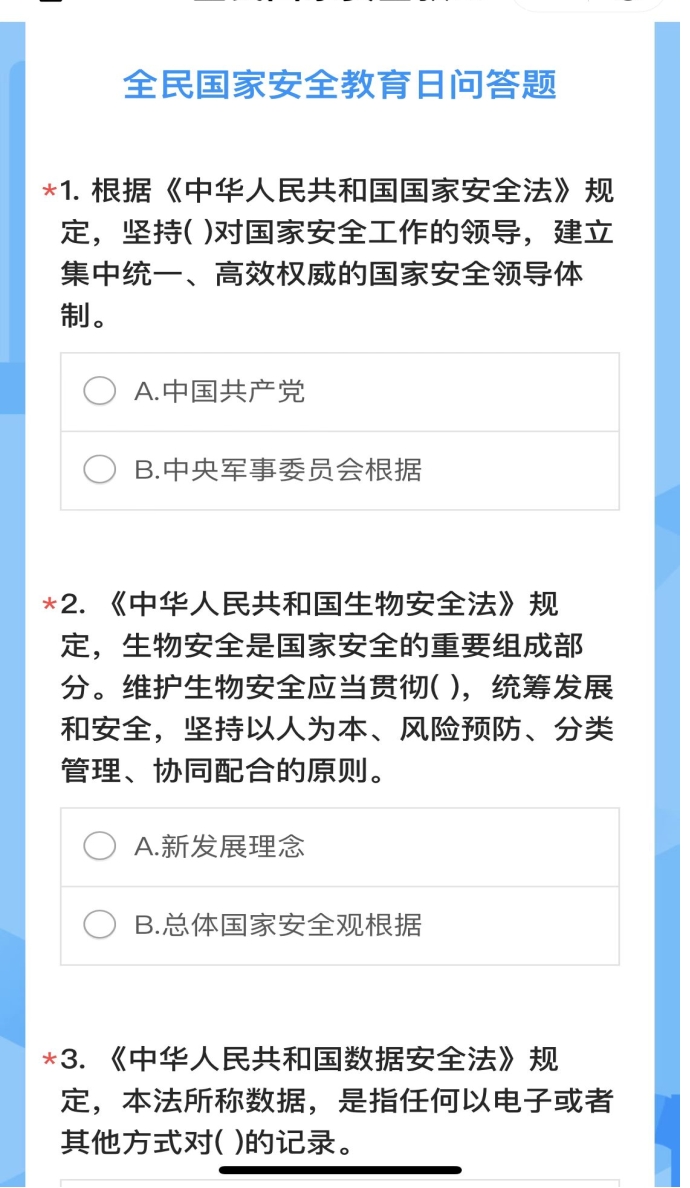
Task: Tap the black home indicator bar
Action: pyautogui.click(x=340, y=1169)
